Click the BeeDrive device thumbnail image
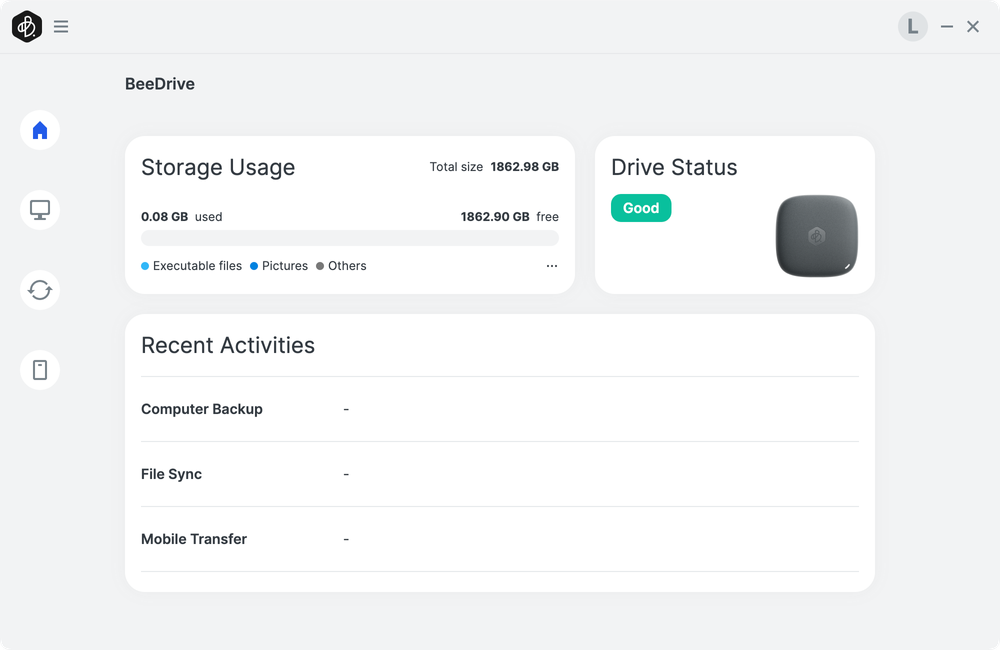The height and width of the screenshot is (650, 1000). pyautogui.click(x=816, y=236)
